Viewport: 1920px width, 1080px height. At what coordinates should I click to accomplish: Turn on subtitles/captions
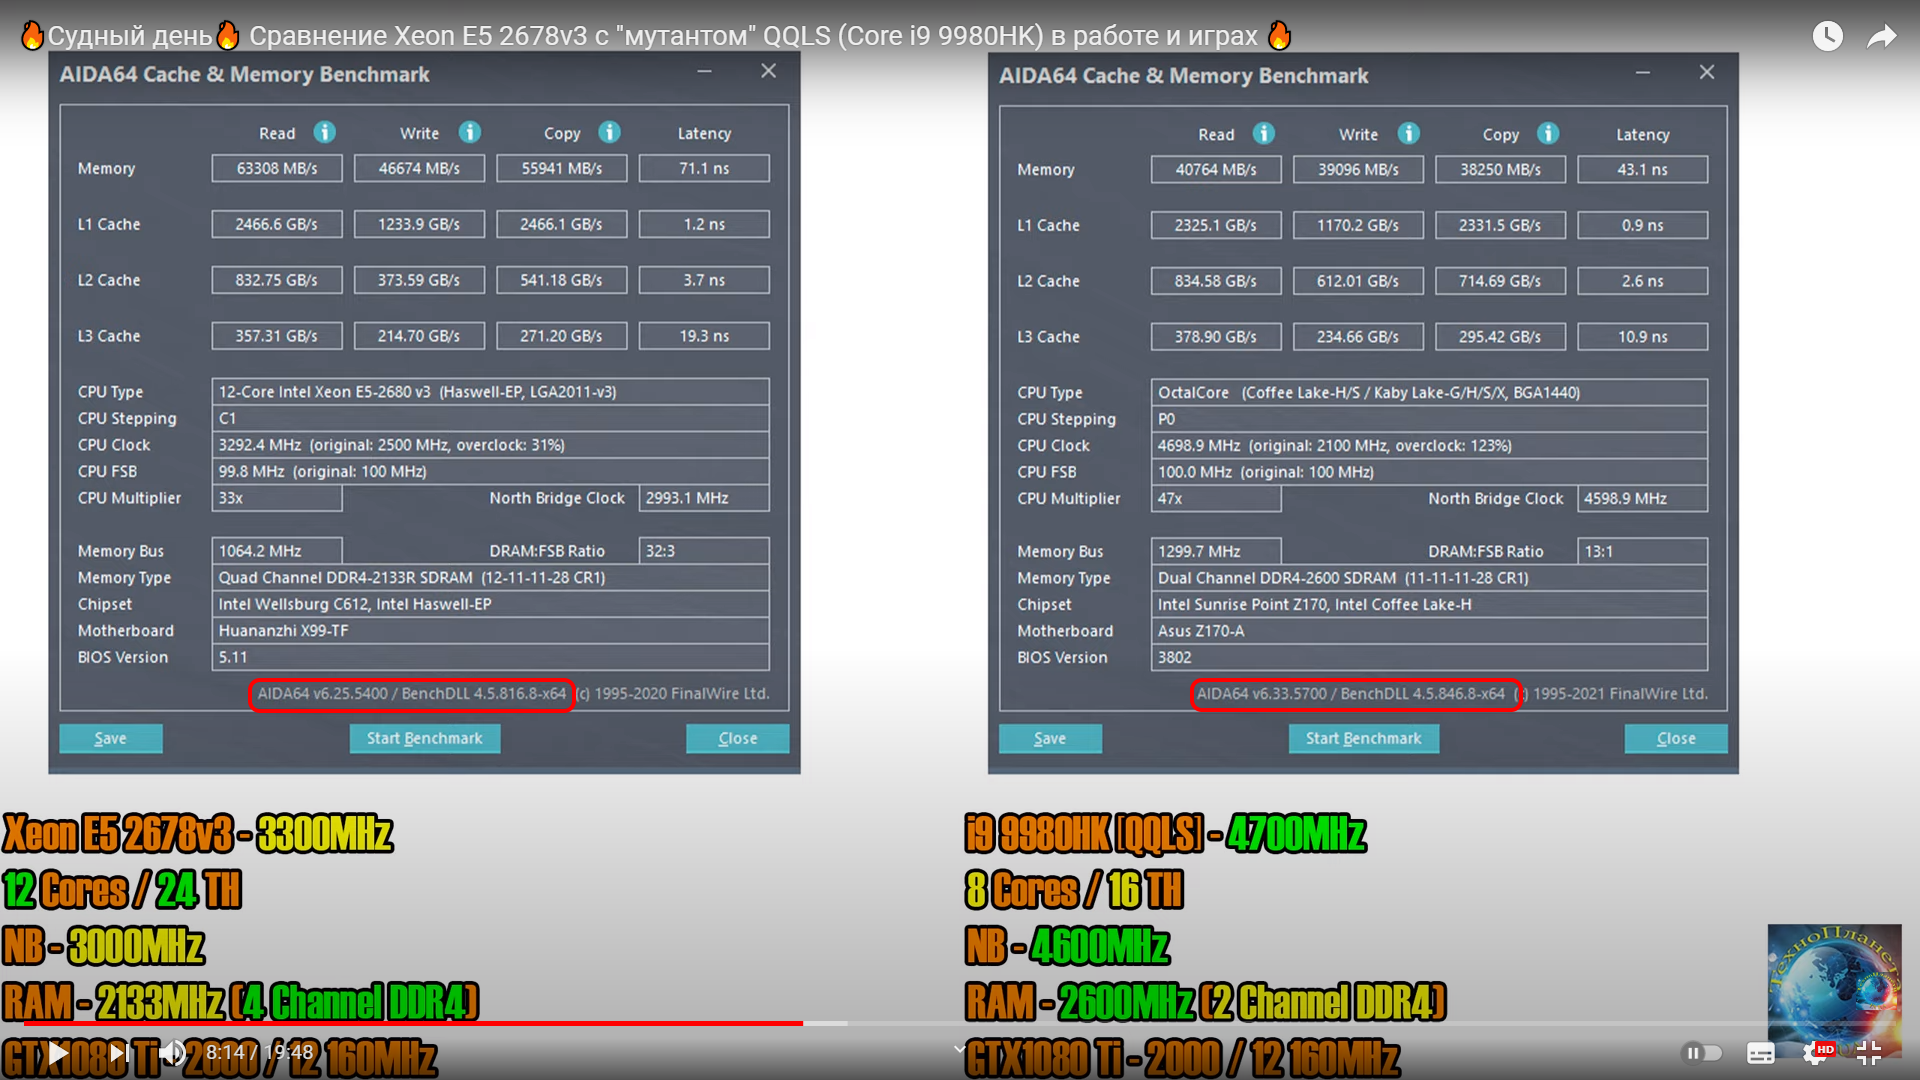pos(1760,1052)
